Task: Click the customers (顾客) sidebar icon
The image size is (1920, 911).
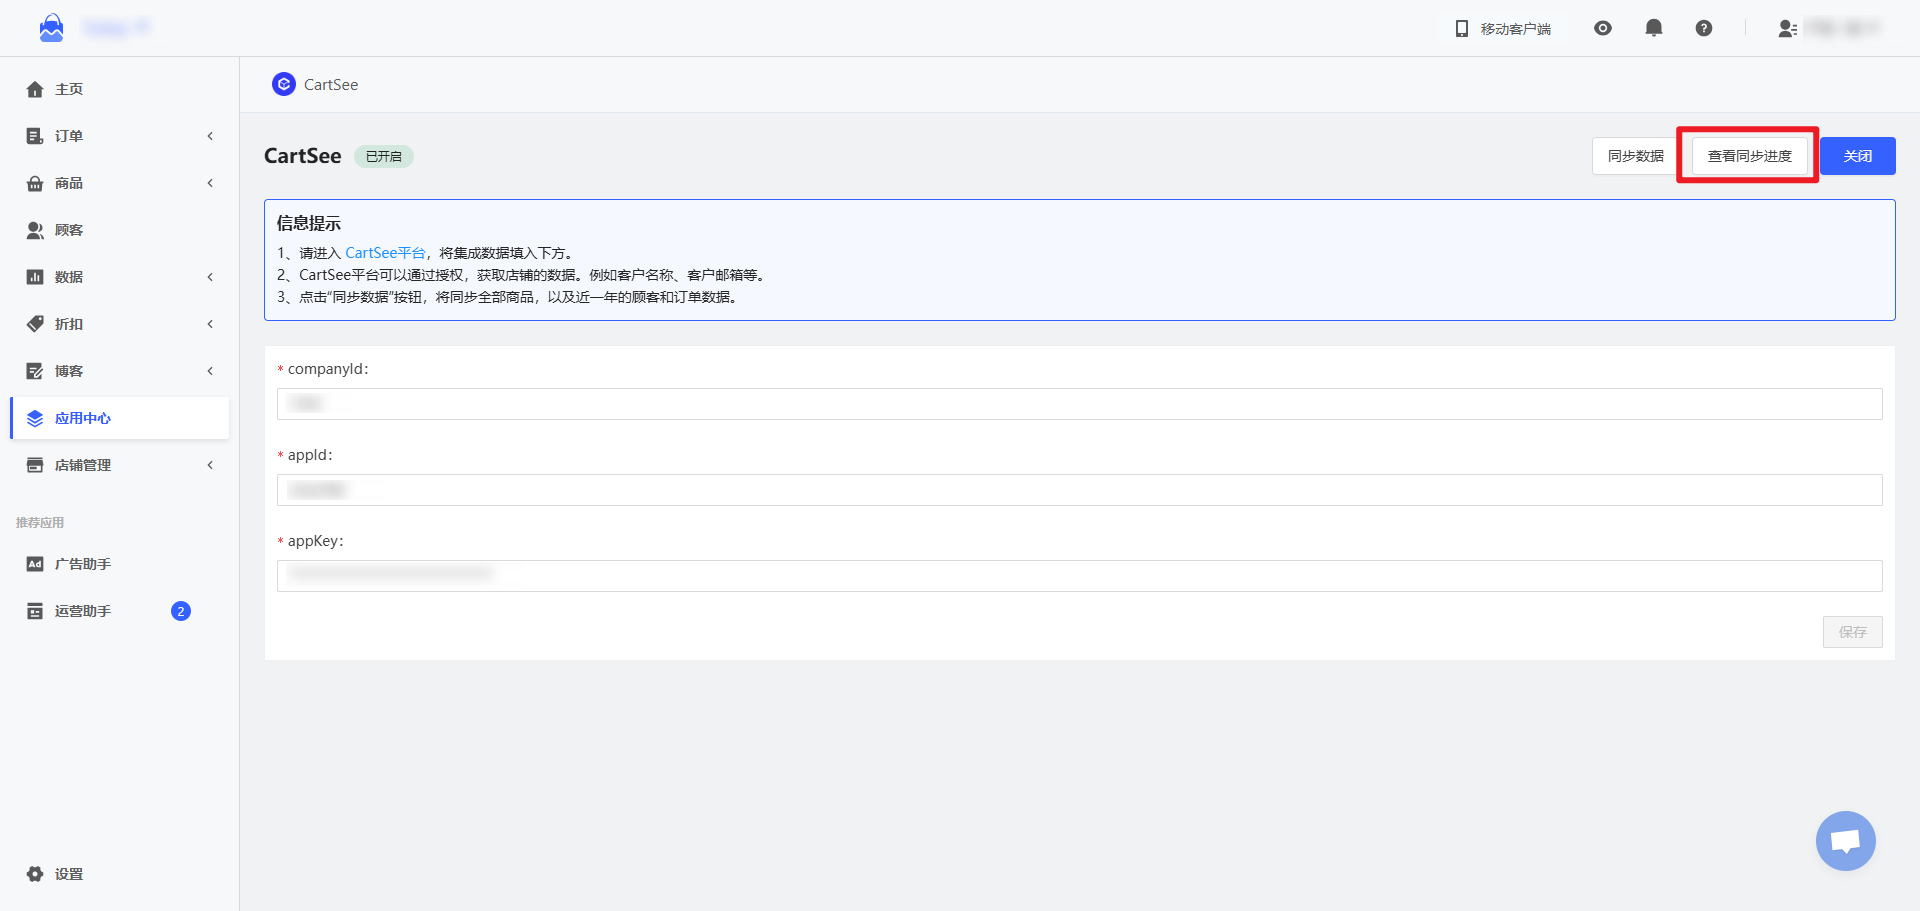Action: pos(35,230)
